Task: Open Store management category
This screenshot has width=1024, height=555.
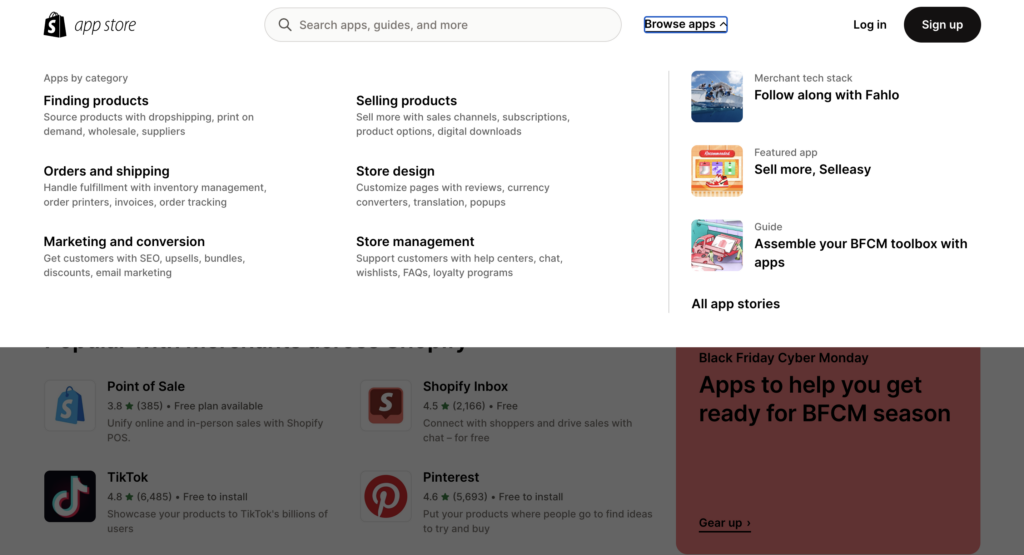Action: click(x=415, y=242)
